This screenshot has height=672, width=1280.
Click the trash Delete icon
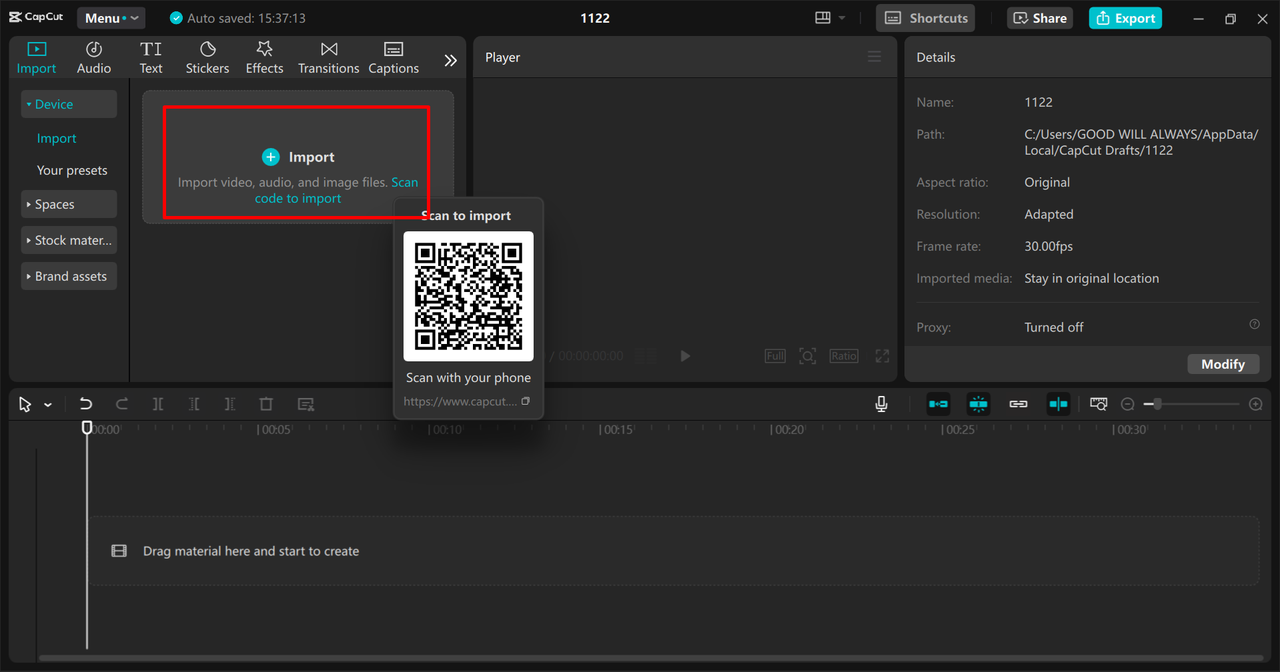(266, 404)
